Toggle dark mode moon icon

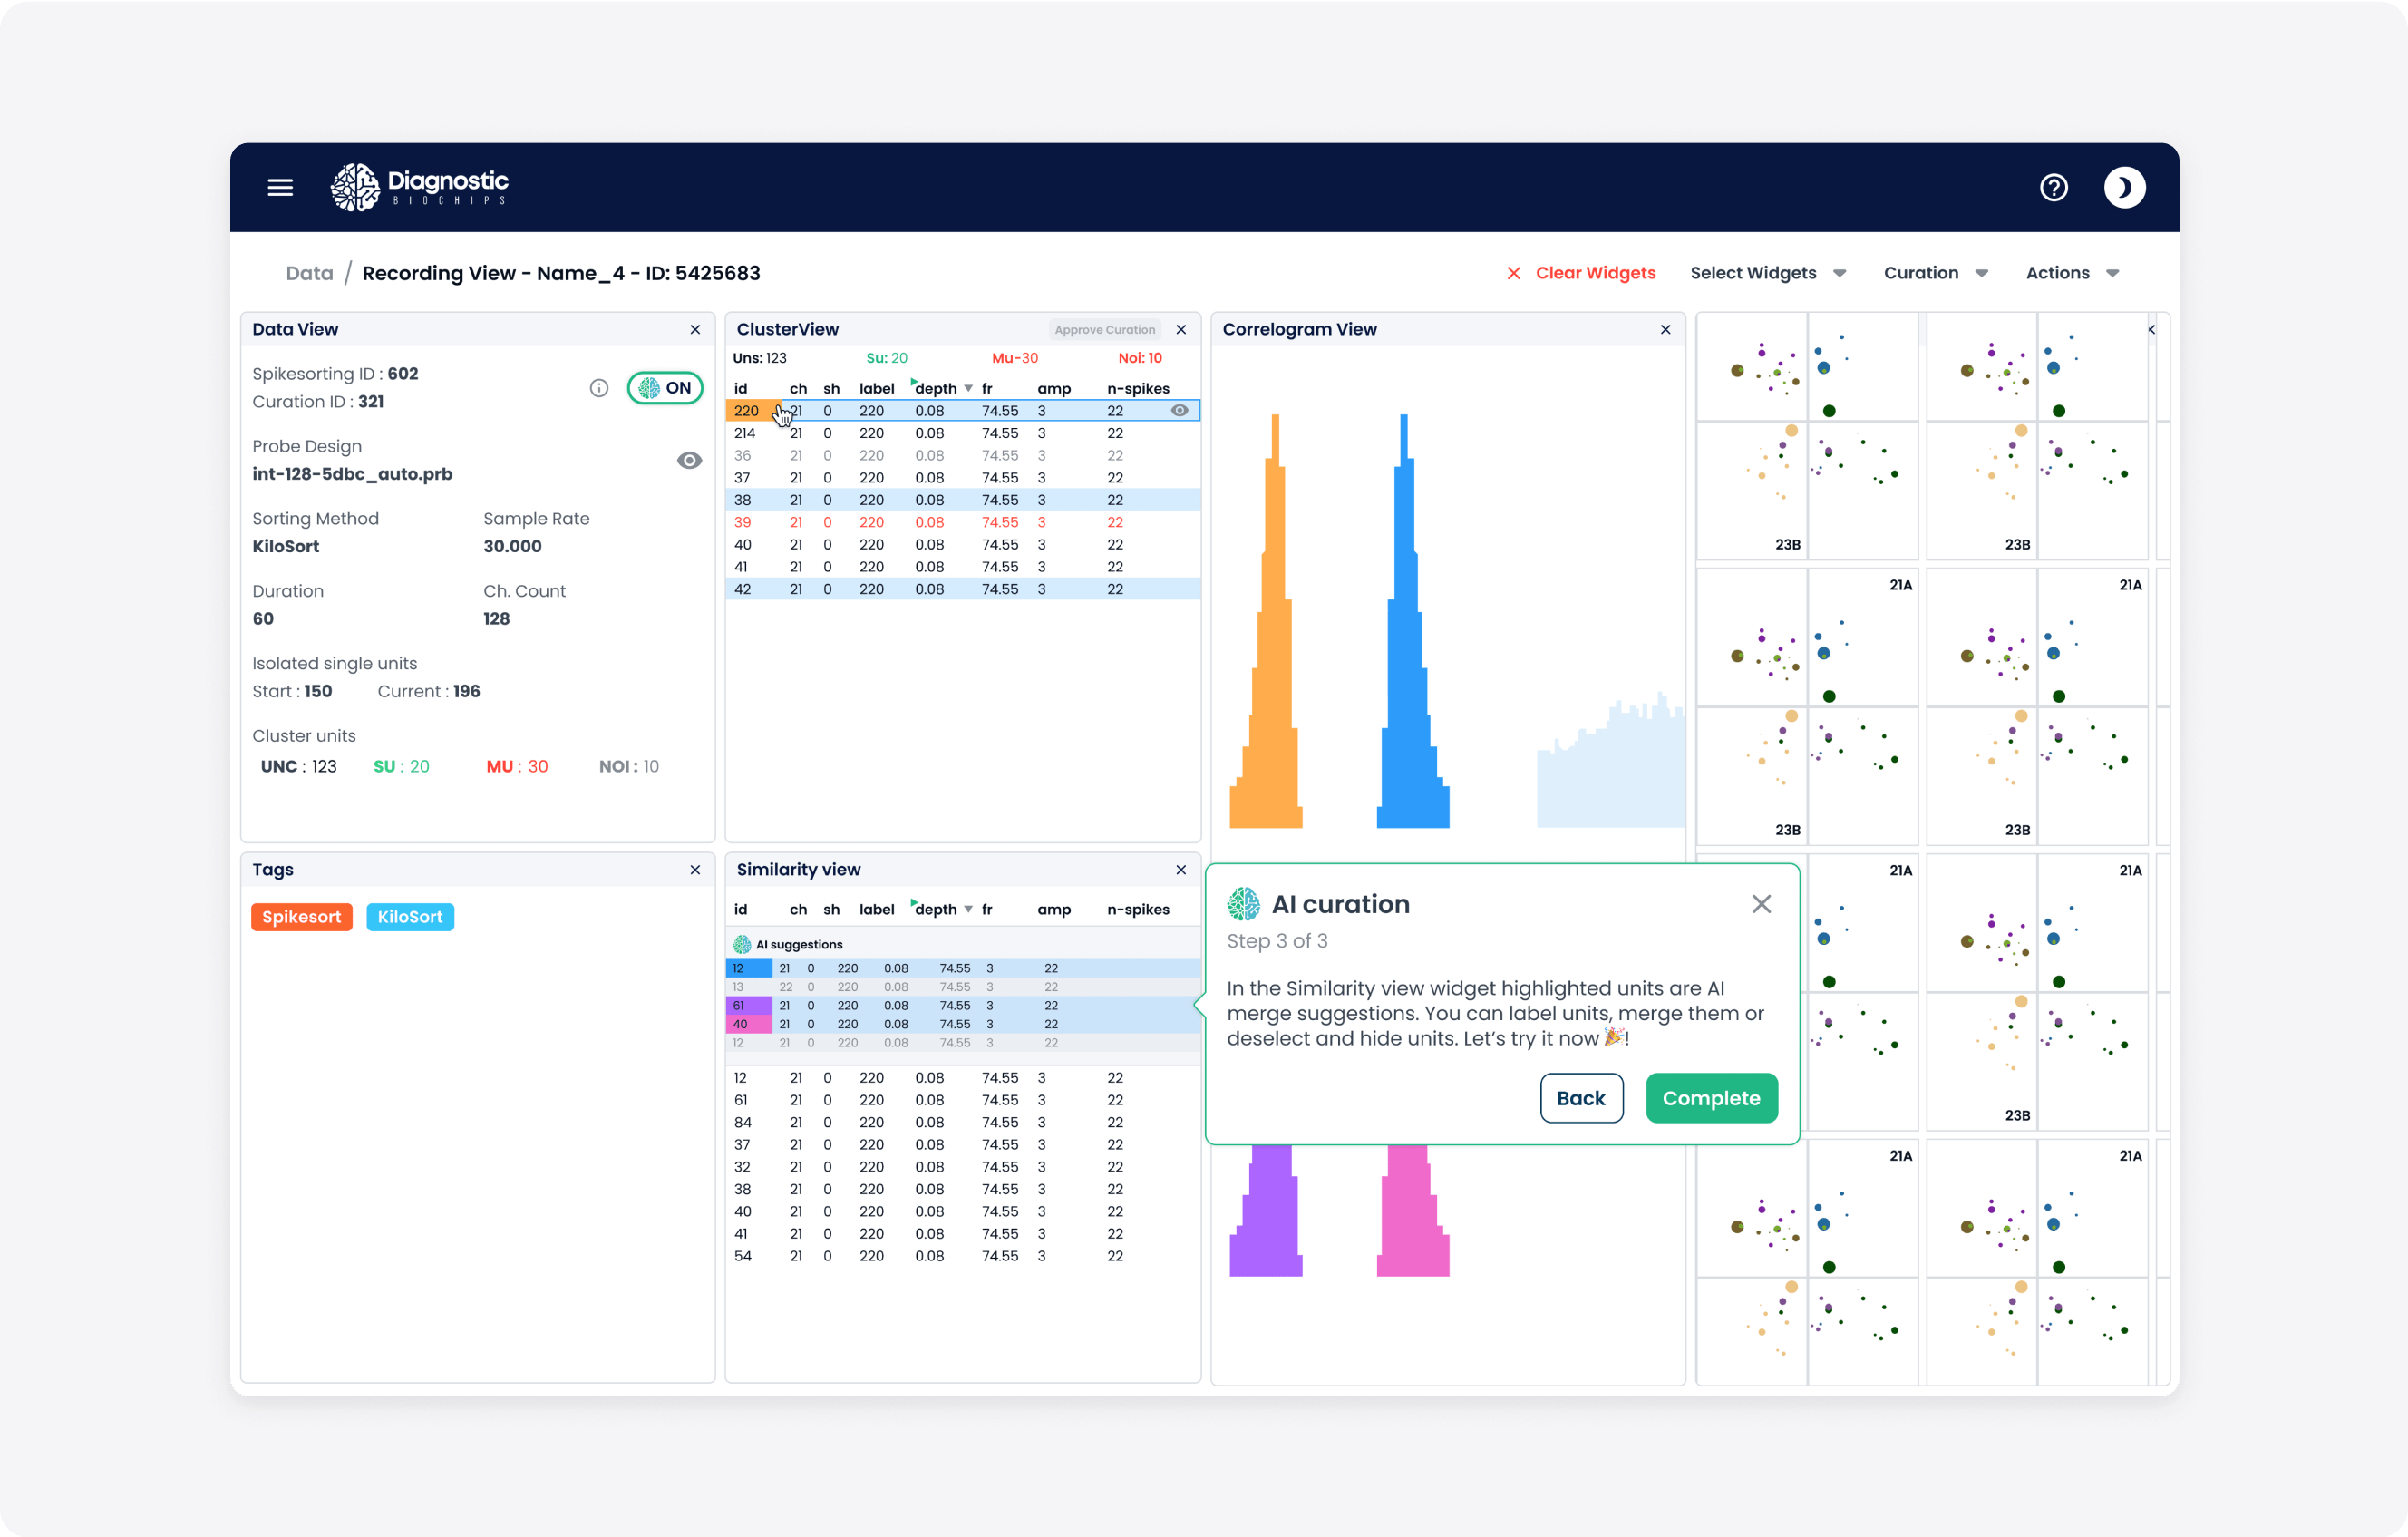(x=2123, y=187)
